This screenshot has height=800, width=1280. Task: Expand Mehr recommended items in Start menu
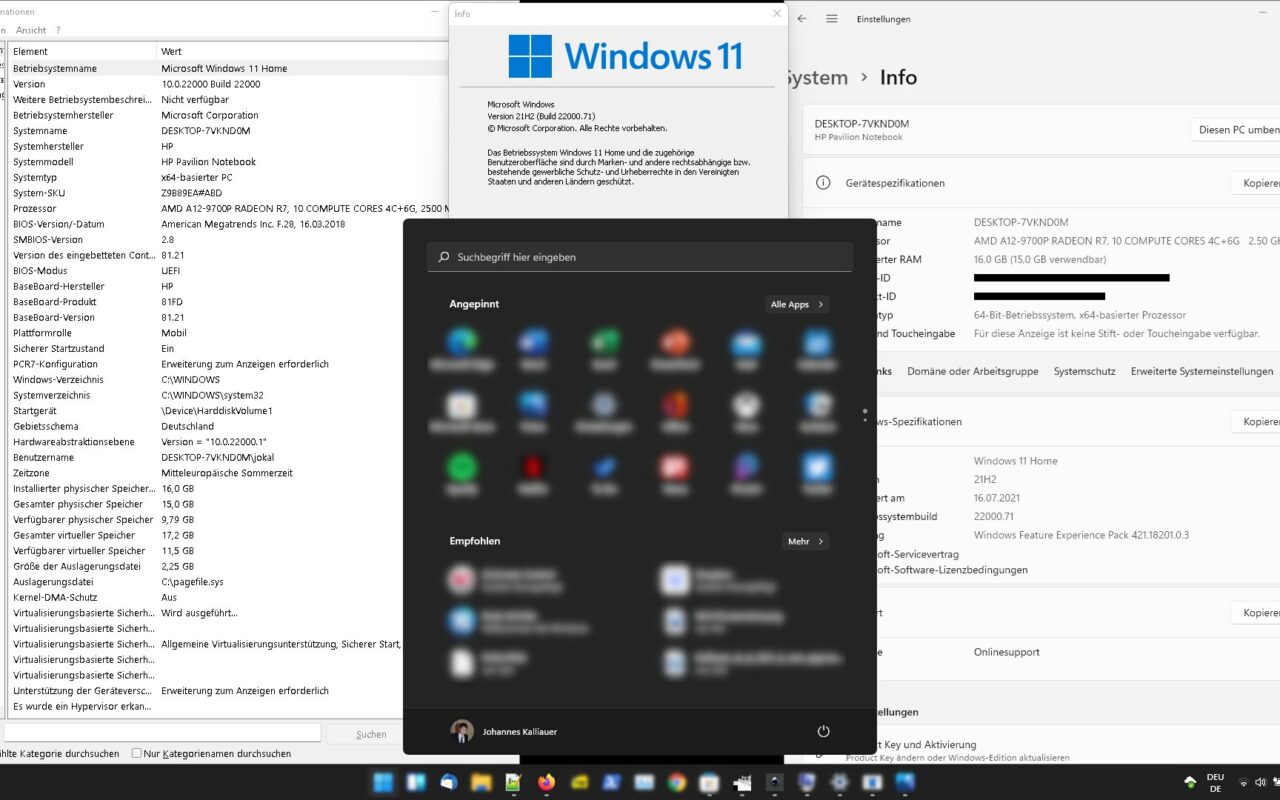coord(805,541)
